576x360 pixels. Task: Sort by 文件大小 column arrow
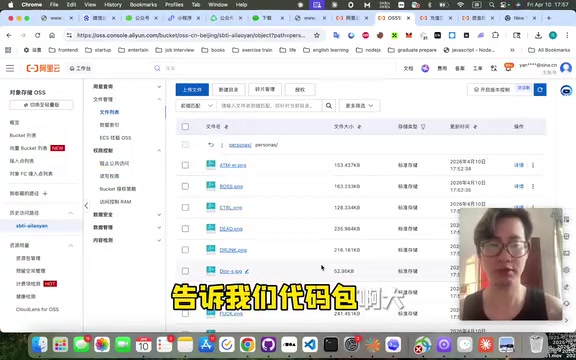pos(359,127)
